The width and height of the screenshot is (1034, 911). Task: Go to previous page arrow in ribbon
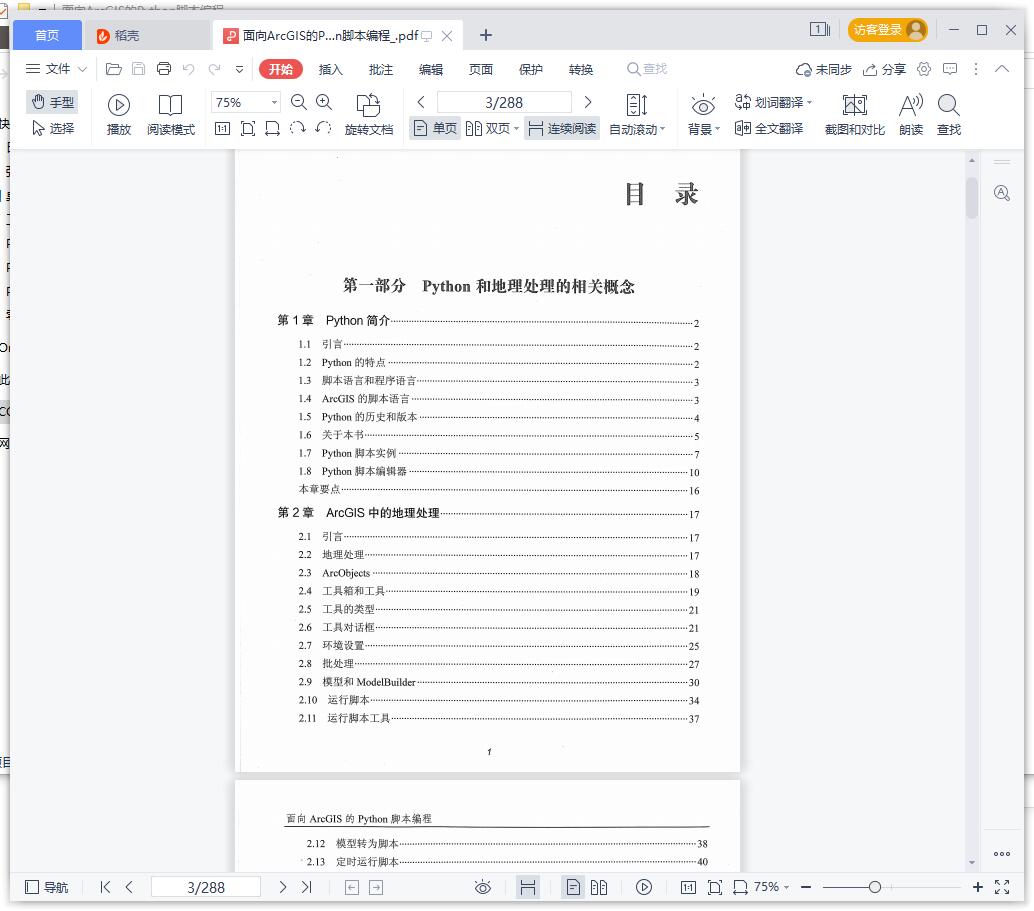(x=421, y=102)
